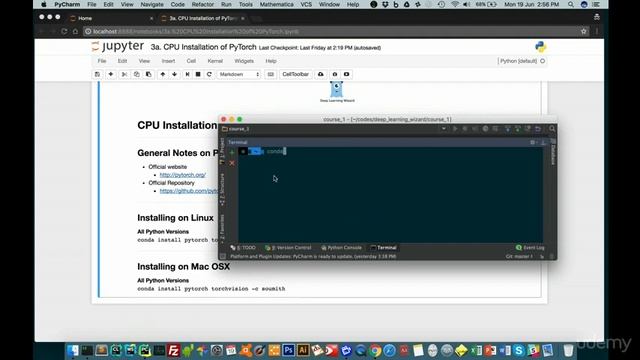This screenshot has width=640, height=360.
Task: Open the TODO tab in PyCharm
Action: tap(243, 248)
